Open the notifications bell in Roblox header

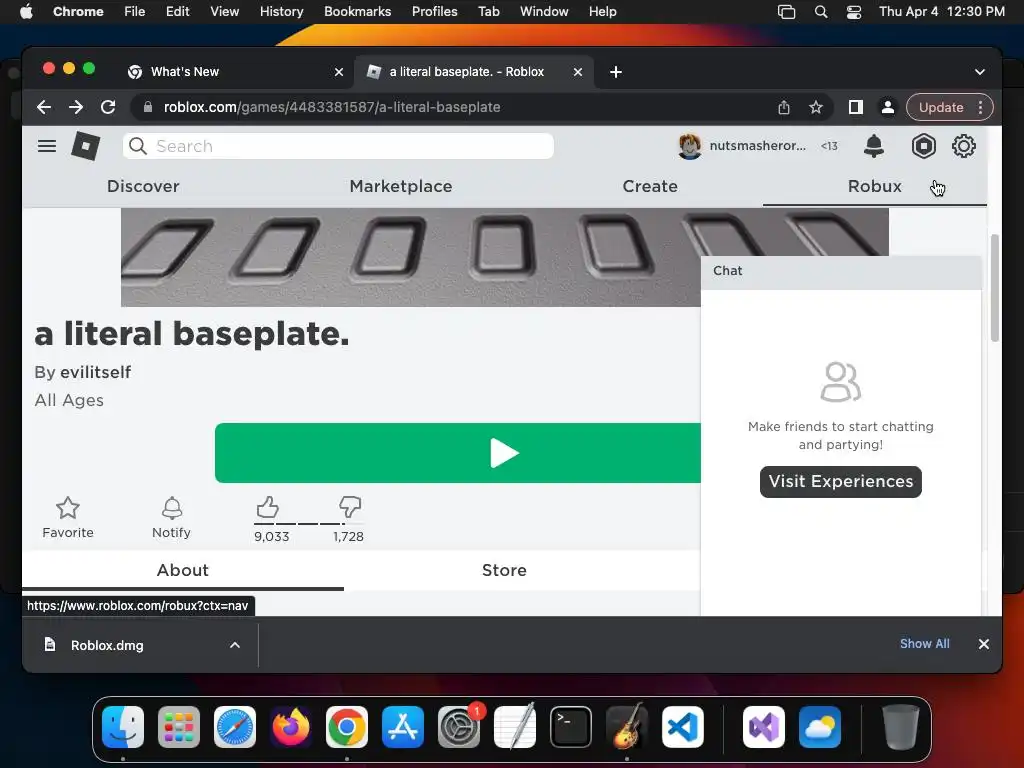[x=873, y=146]
